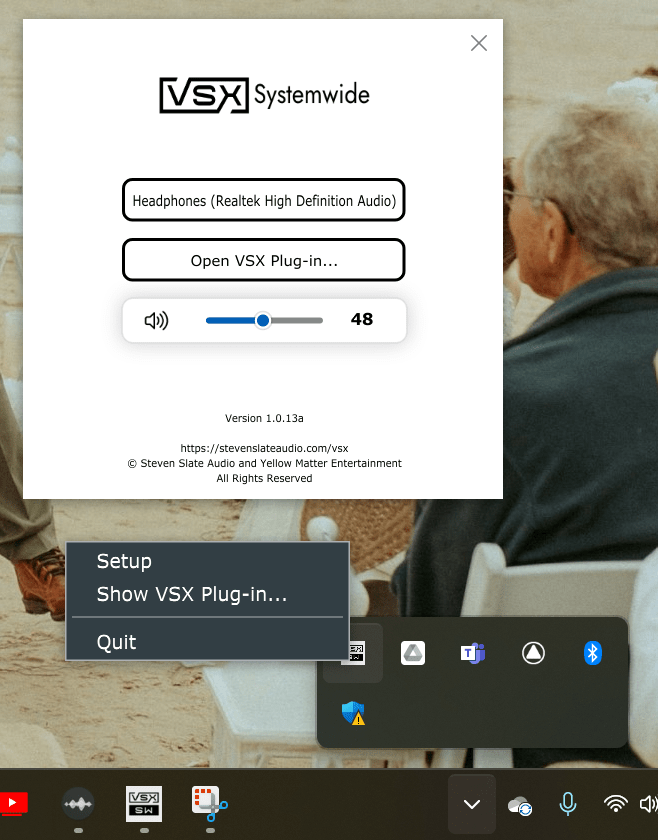Choose Show VSX Plug-in menu entry
The width and height of the screenshot is (658, 840).
click(192, 594)
